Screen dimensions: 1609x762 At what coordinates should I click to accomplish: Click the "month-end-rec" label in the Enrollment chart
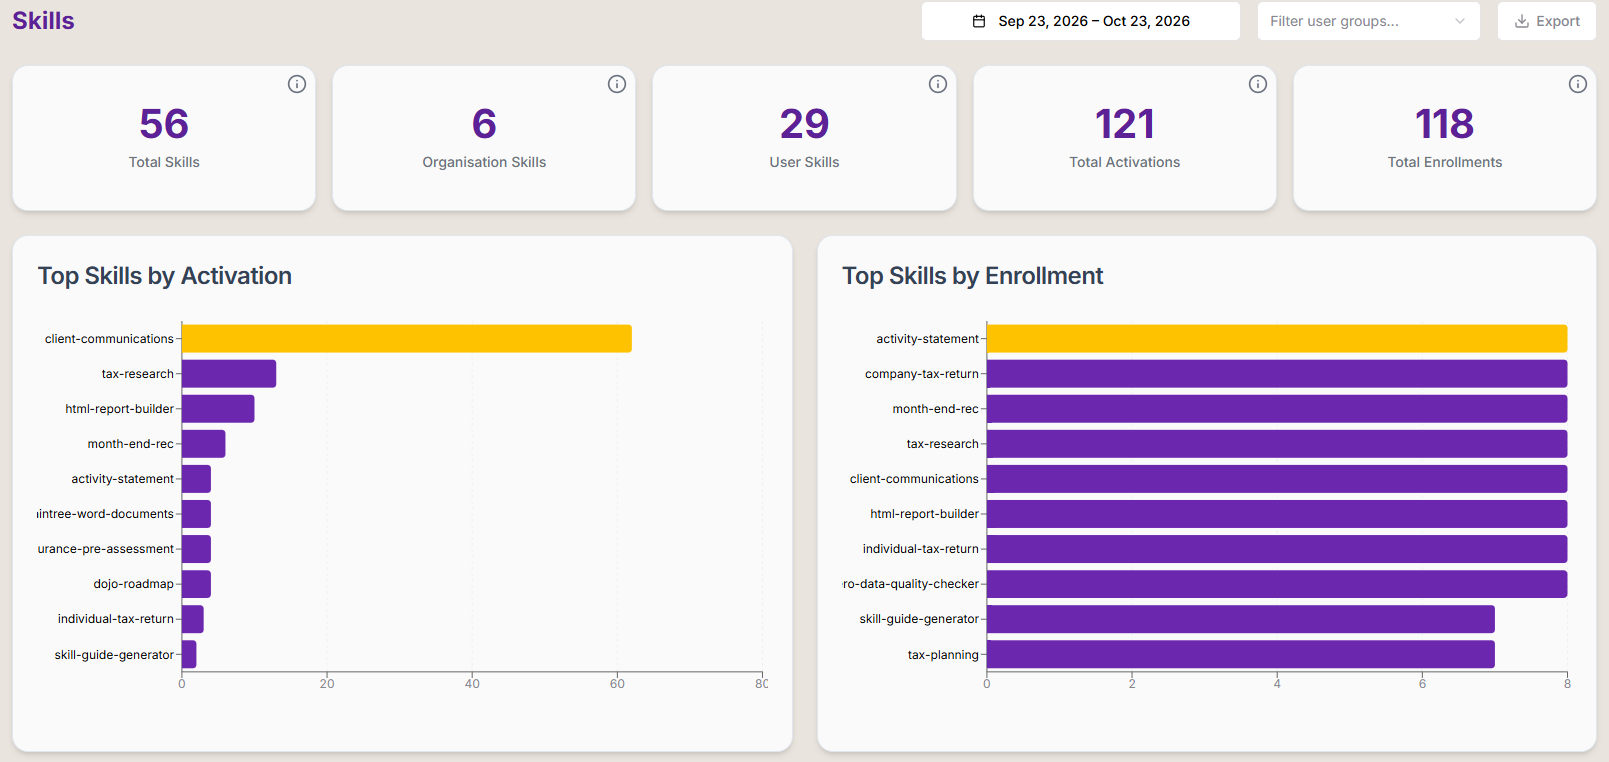click(936, 409)
